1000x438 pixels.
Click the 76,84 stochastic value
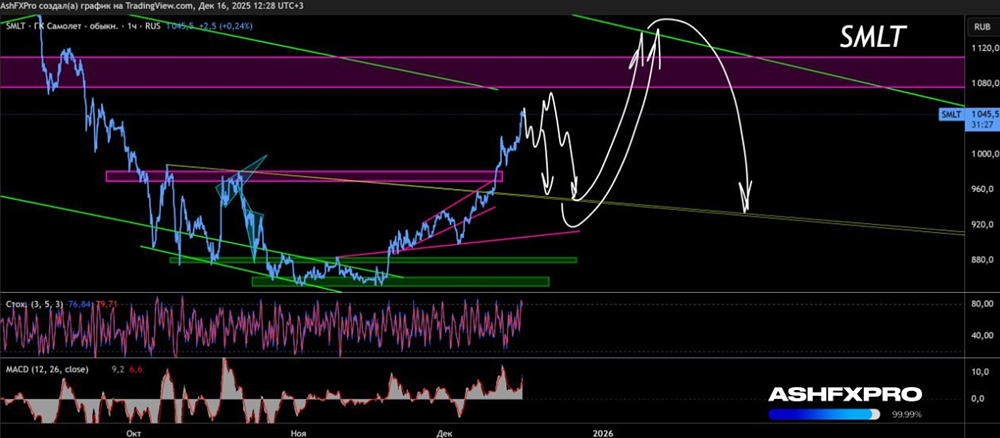pos(79,305)
